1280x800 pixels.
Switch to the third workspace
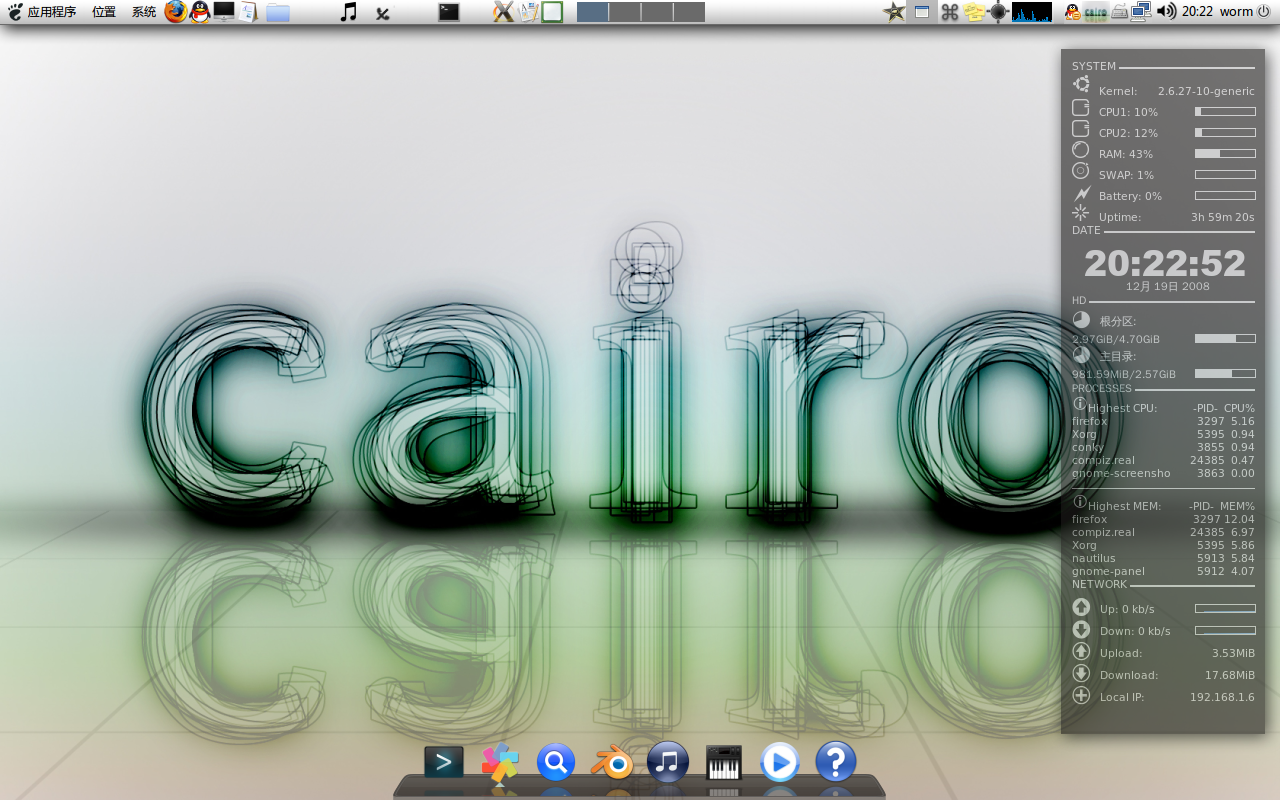[x=657, y=12]
